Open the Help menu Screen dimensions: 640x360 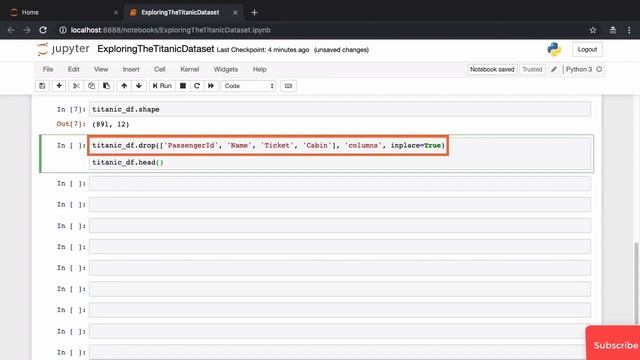[259, 69]
